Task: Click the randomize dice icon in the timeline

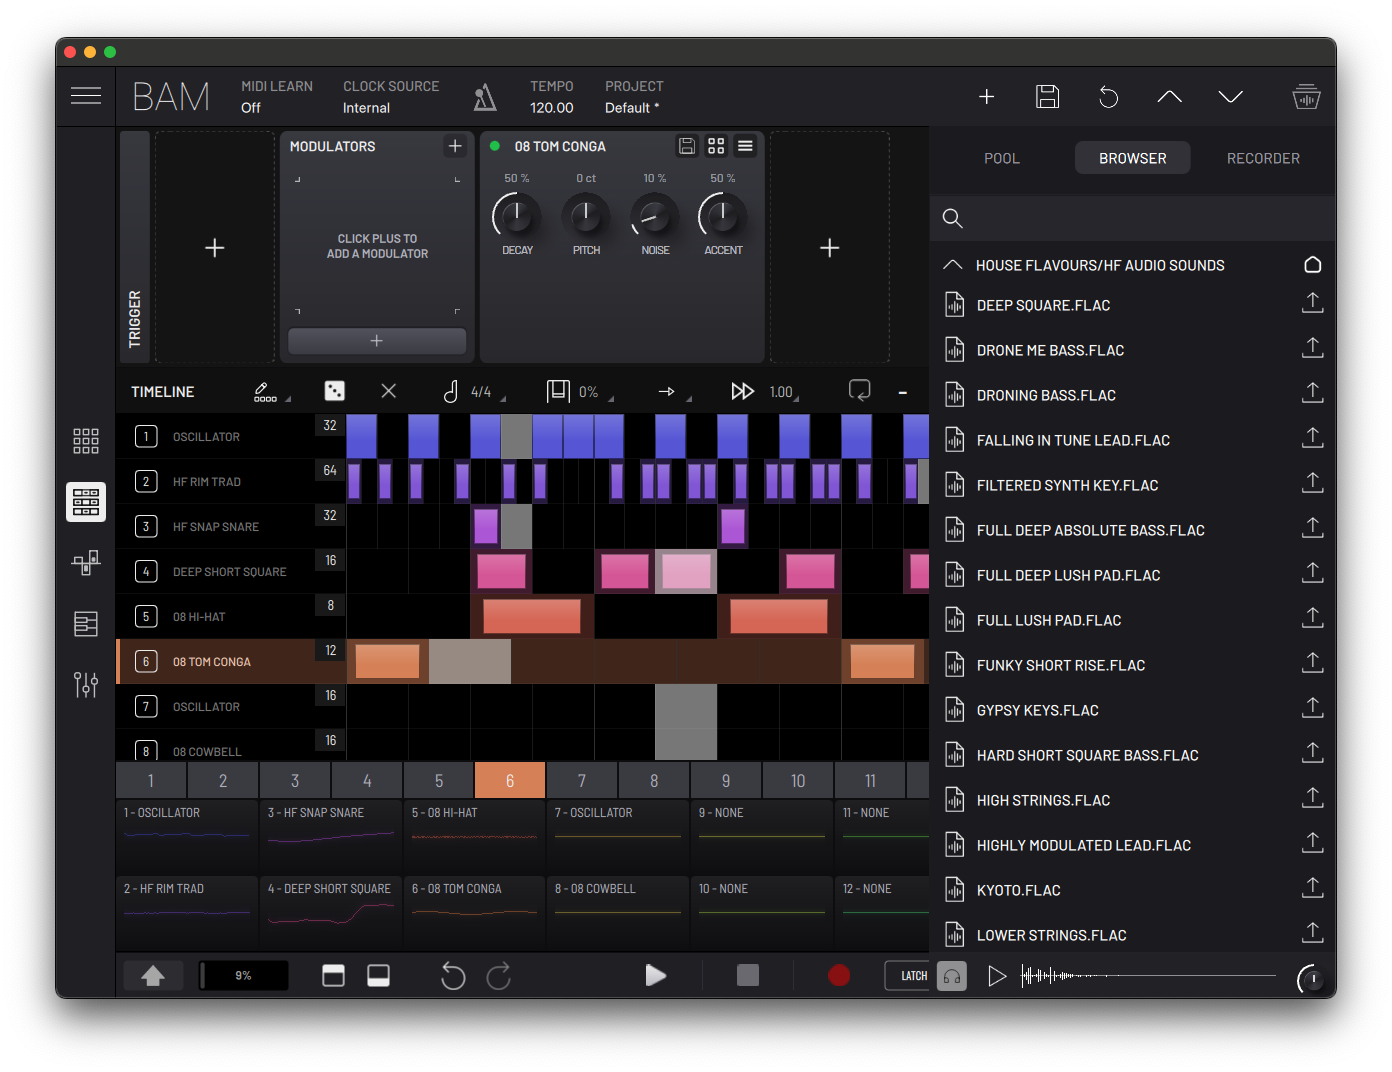Action: [335, 391]
